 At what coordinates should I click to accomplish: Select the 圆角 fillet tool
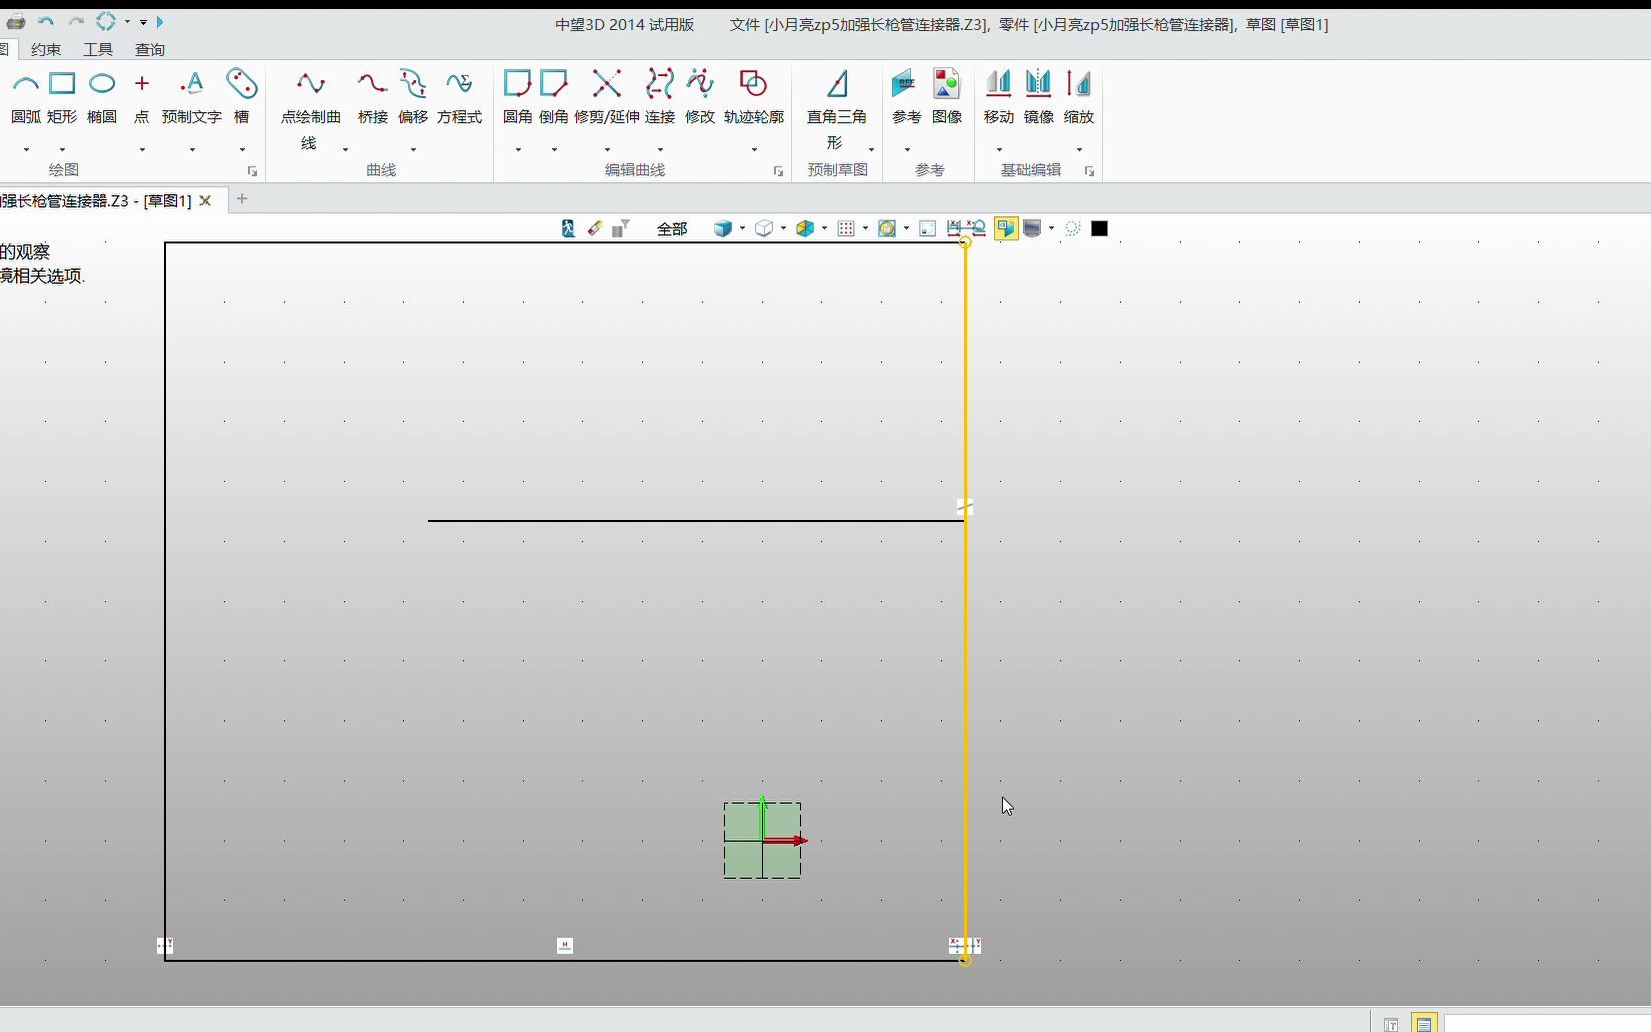[518, 97]
